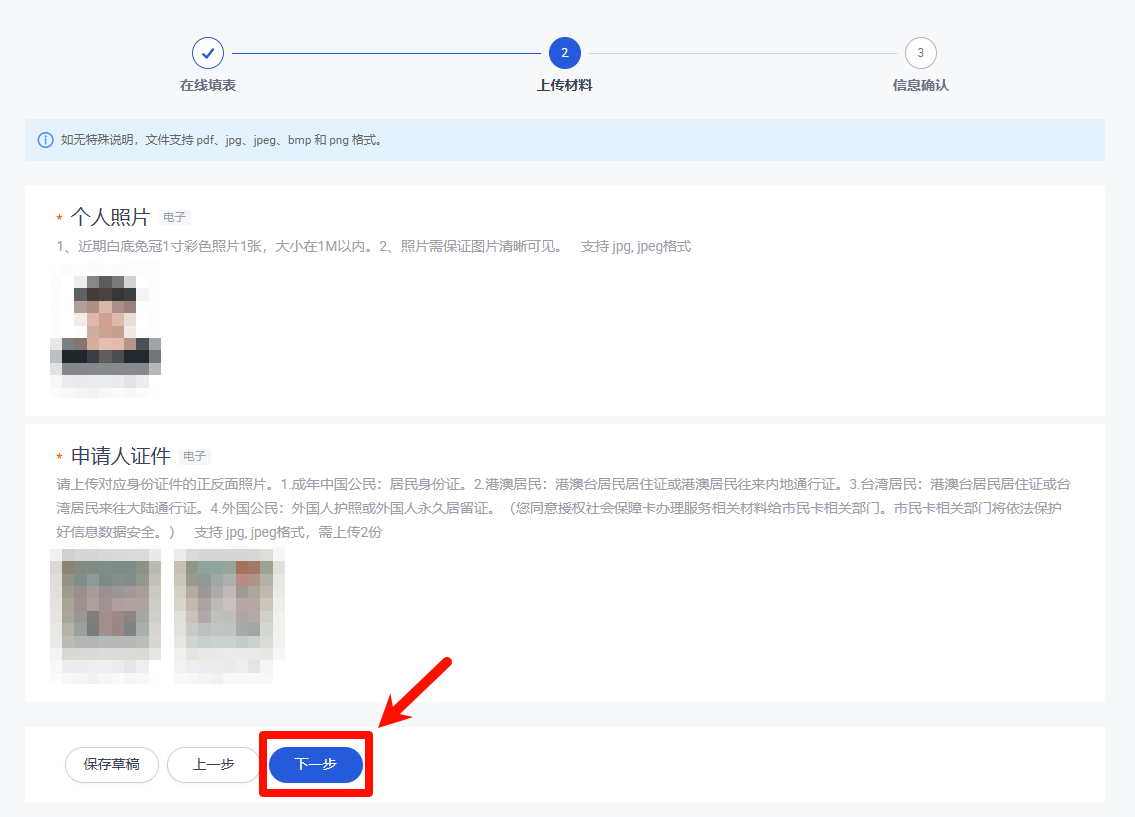Click the file format notice text
This screenshot has height=817, width=1135.
[x=221, y=140]
